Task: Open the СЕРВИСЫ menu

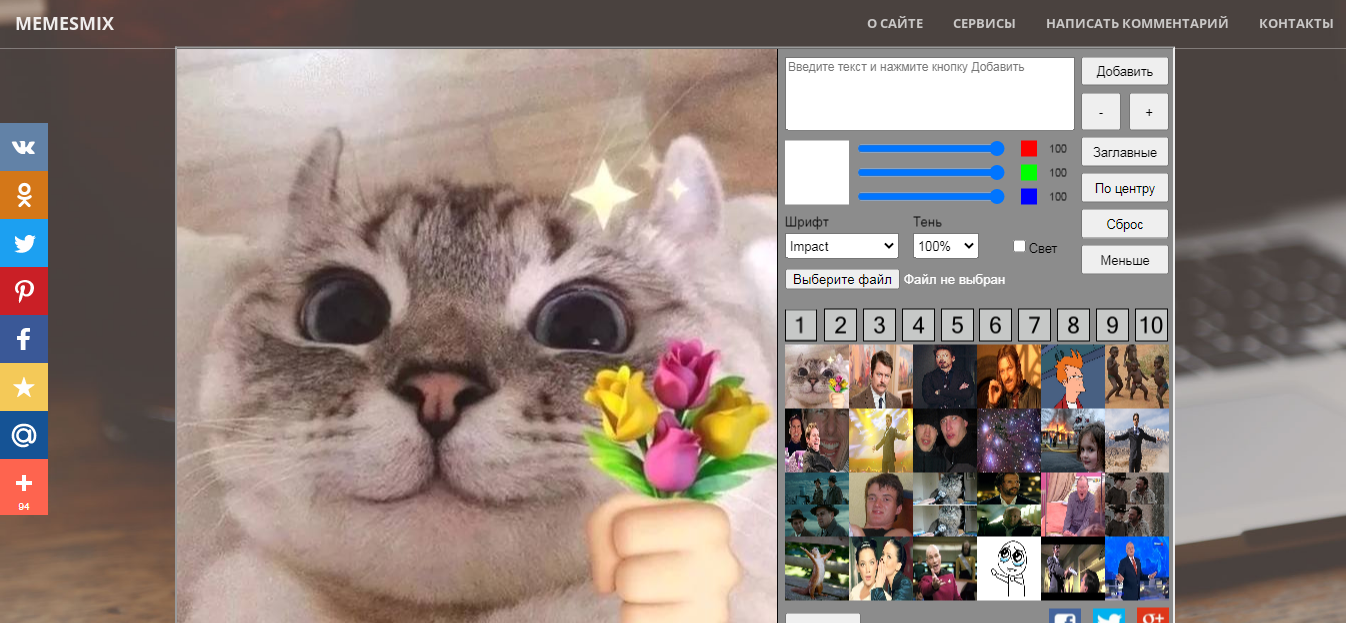Action: [984, 23]
